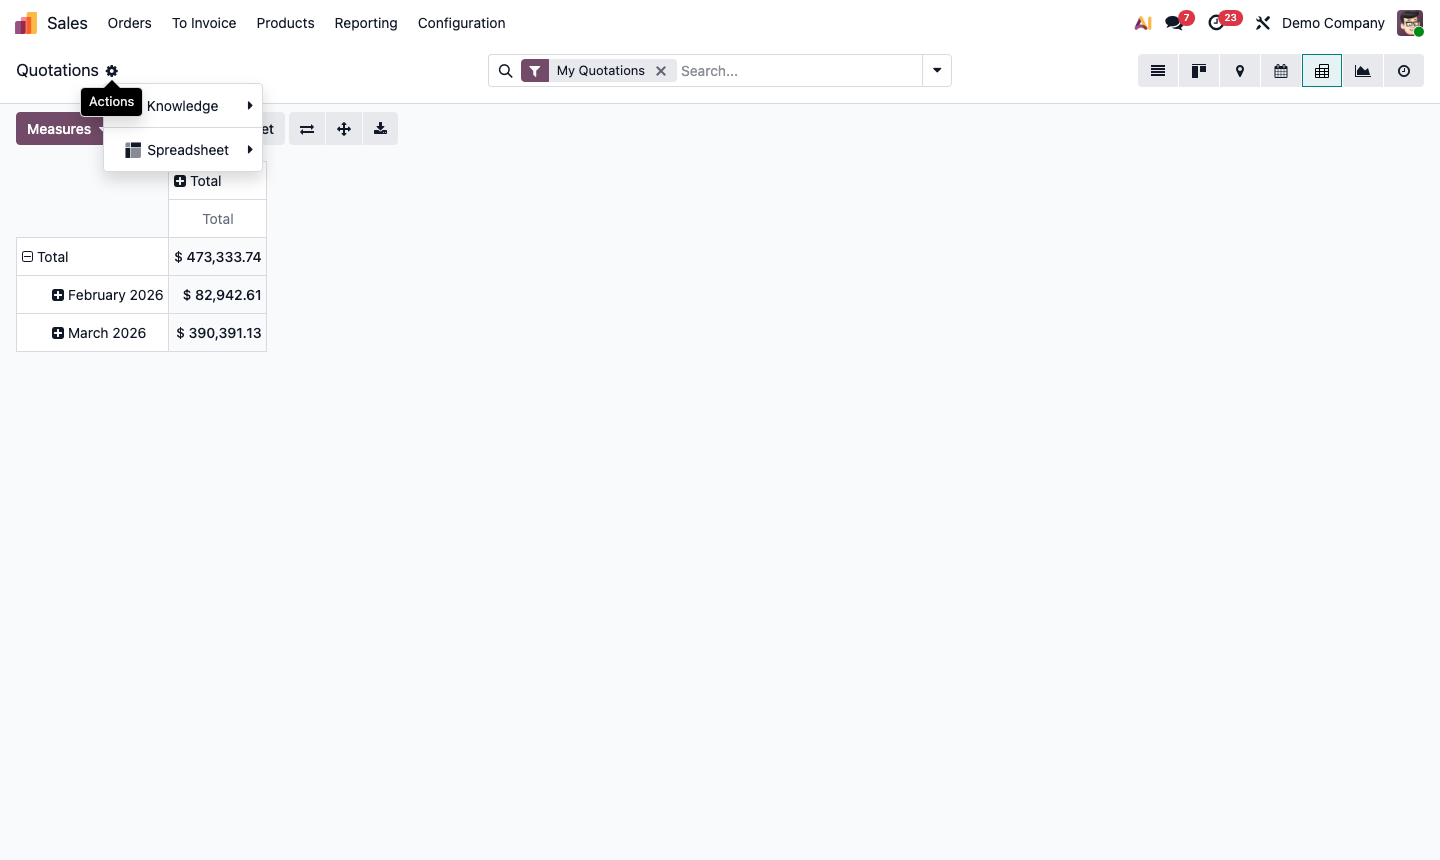Viewport: 1440px width, 860px height.
Task: Click the AI assistant icon
Action: (x=1142, y=22)
